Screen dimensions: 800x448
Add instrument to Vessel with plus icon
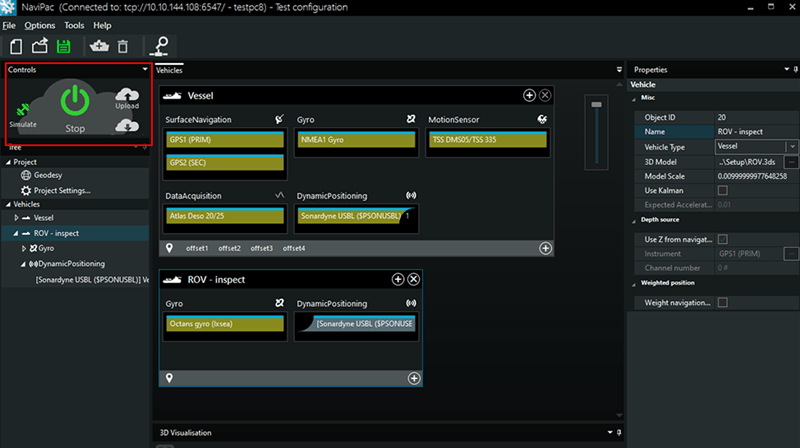coord(529,95)
